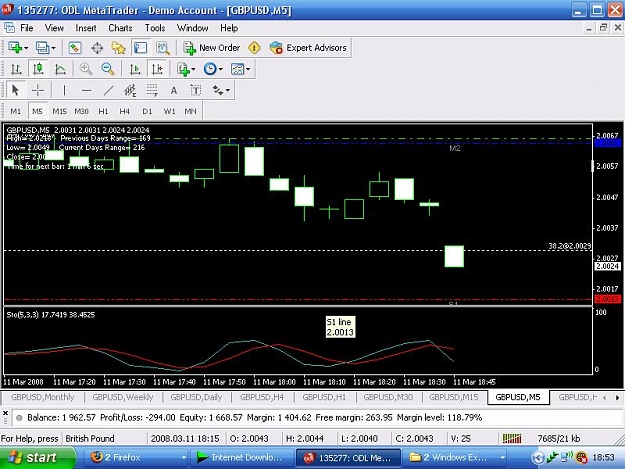Image resolution: width=625 pixels, height=469 pixels.
Task: Click the red S1 price label 2.0013
Action: tap(607, 299)
